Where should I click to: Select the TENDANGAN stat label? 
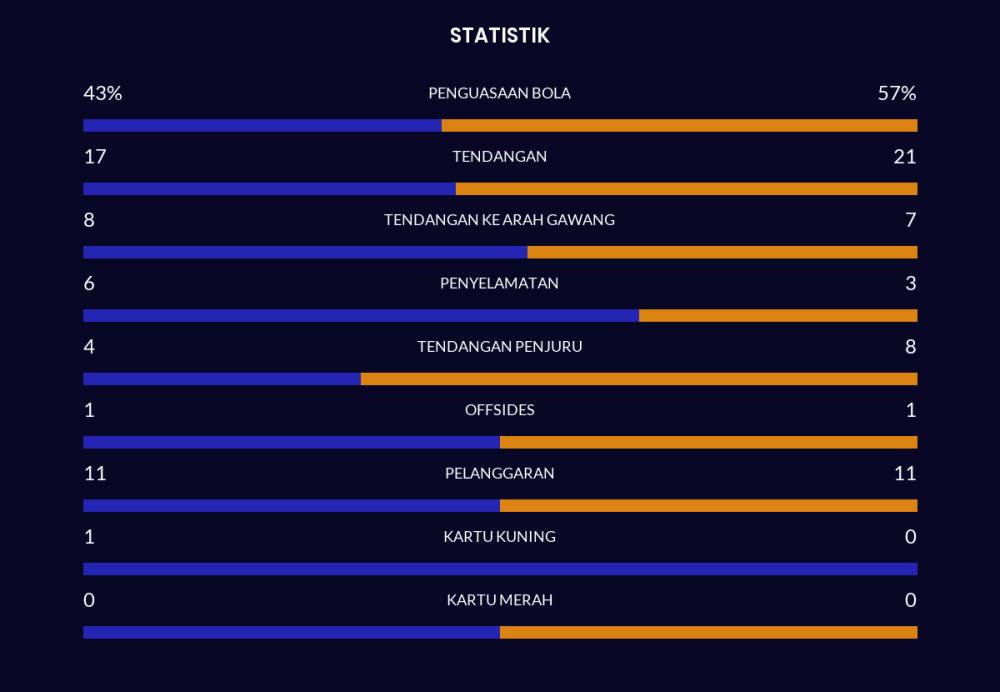coord(499,156)
